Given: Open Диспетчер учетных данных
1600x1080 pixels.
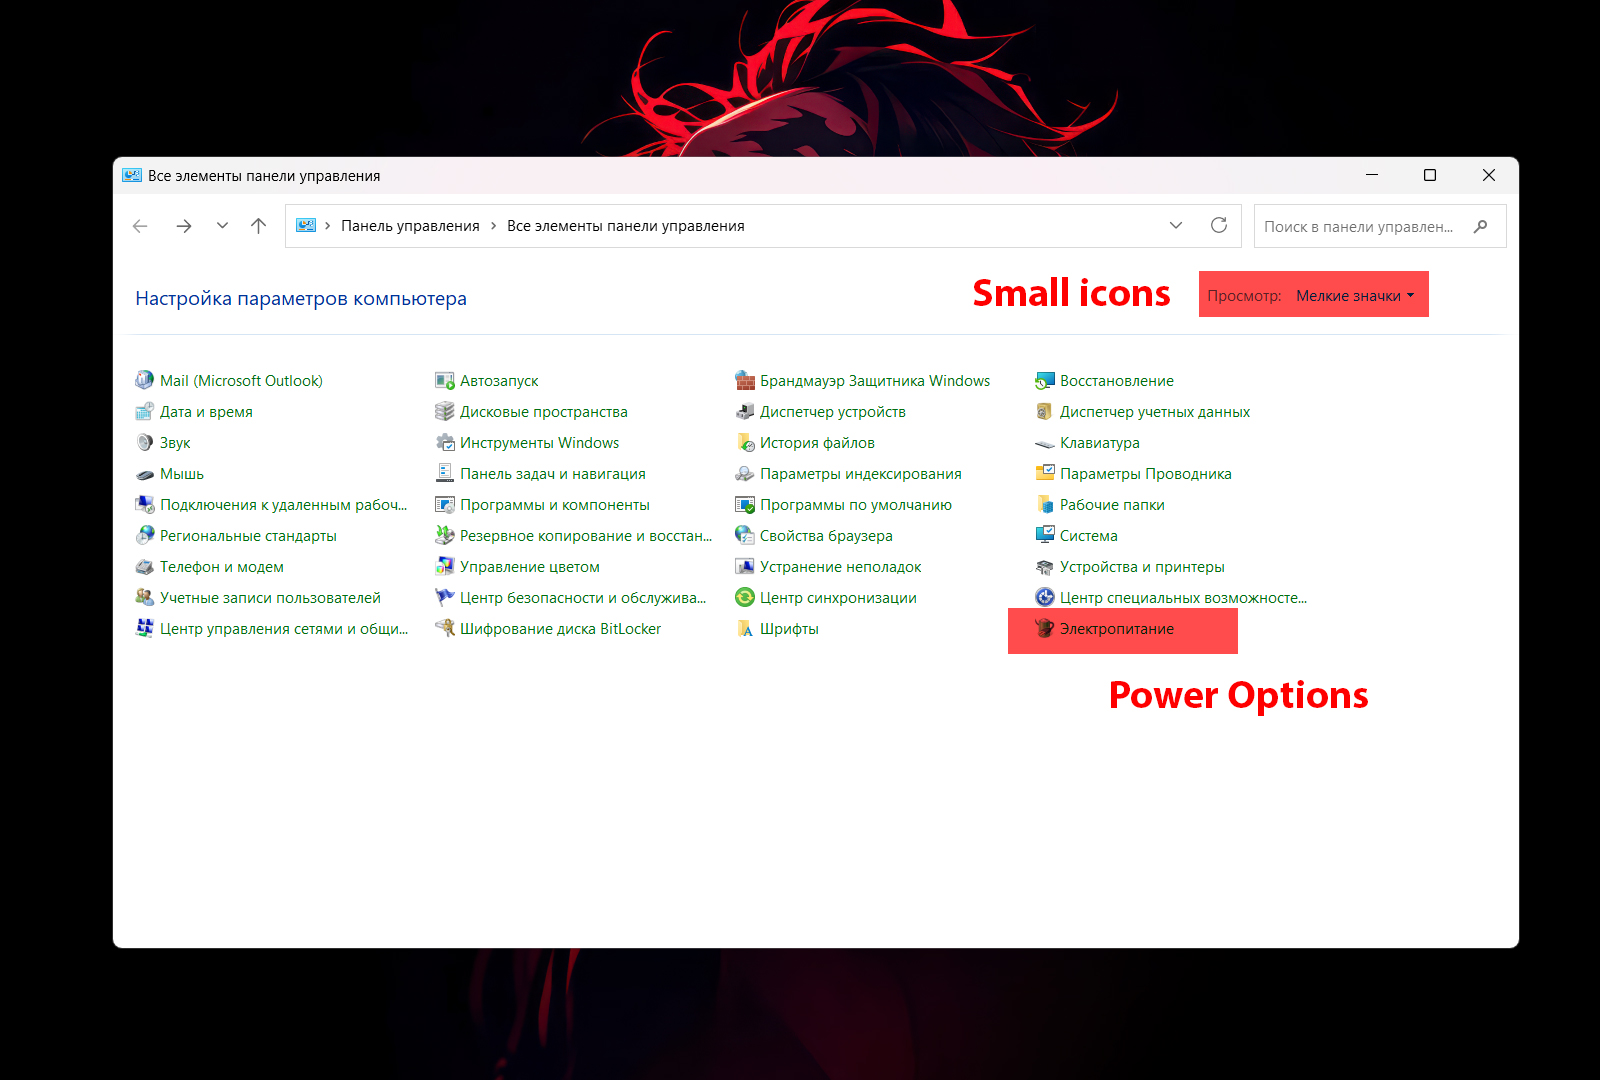Looking at the screenshot, I should (x=1155, y=412).
